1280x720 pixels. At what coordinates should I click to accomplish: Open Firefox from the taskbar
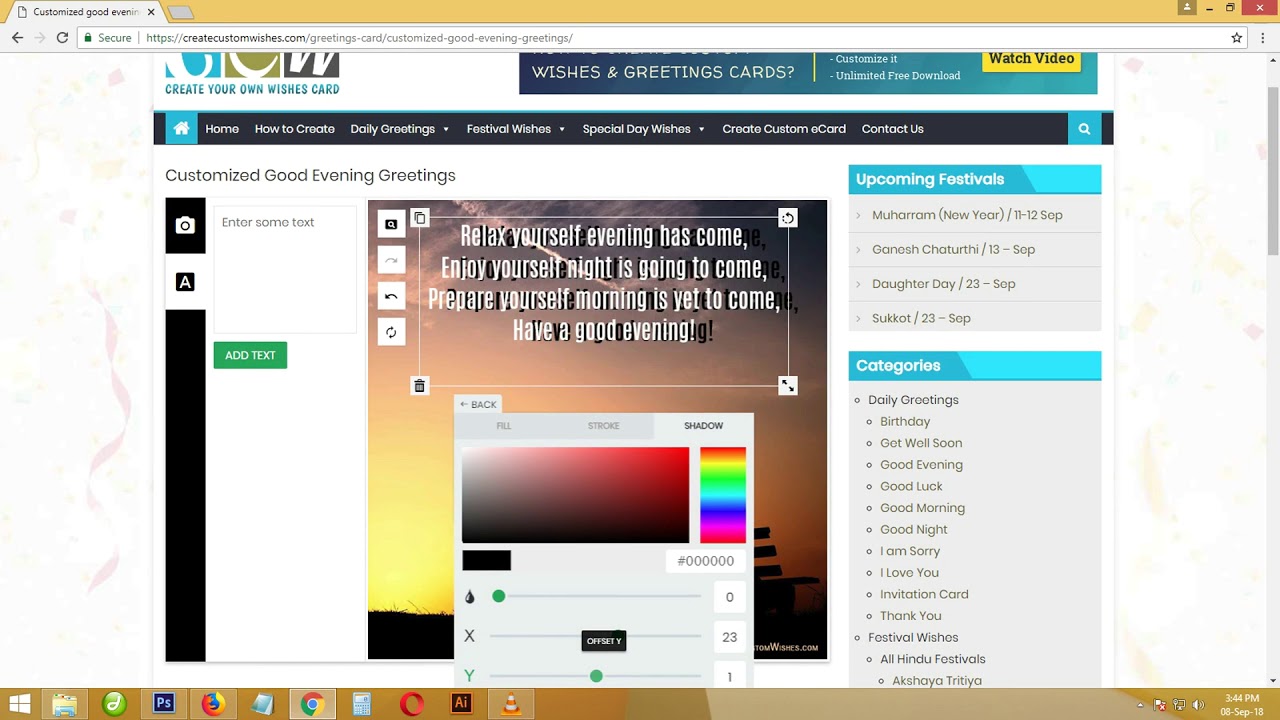tap(213, 704)
